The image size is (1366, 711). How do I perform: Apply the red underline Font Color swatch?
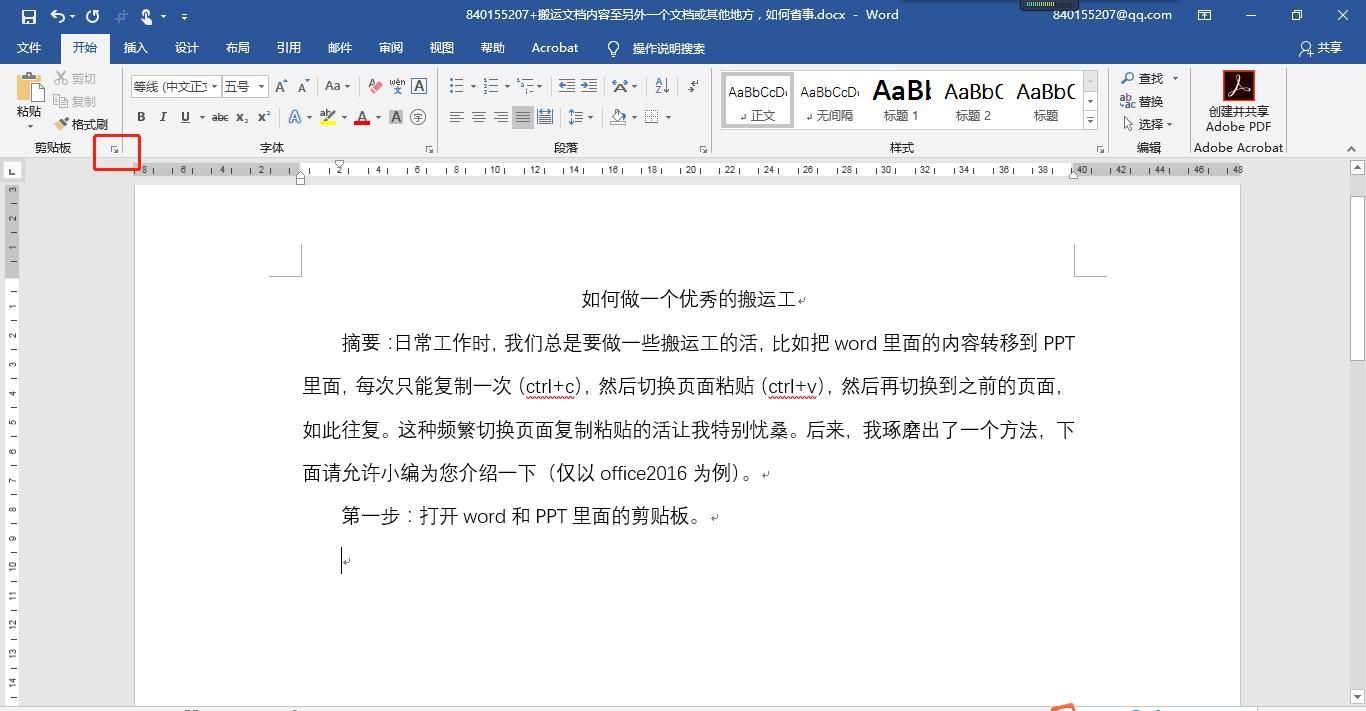362,117
